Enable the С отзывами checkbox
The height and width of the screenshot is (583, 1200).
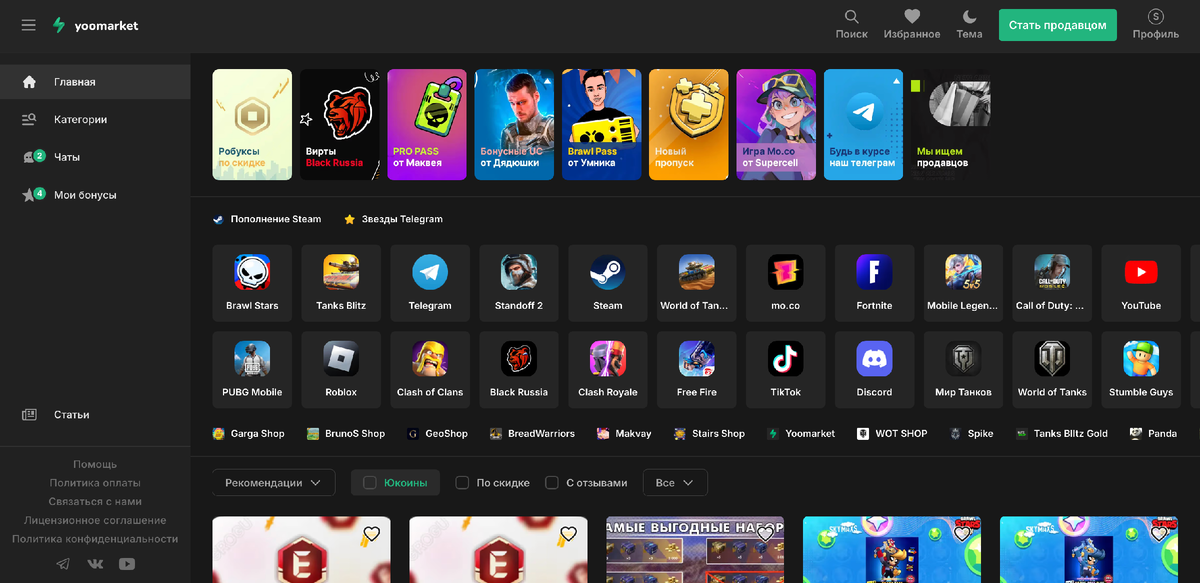point(552,483)
